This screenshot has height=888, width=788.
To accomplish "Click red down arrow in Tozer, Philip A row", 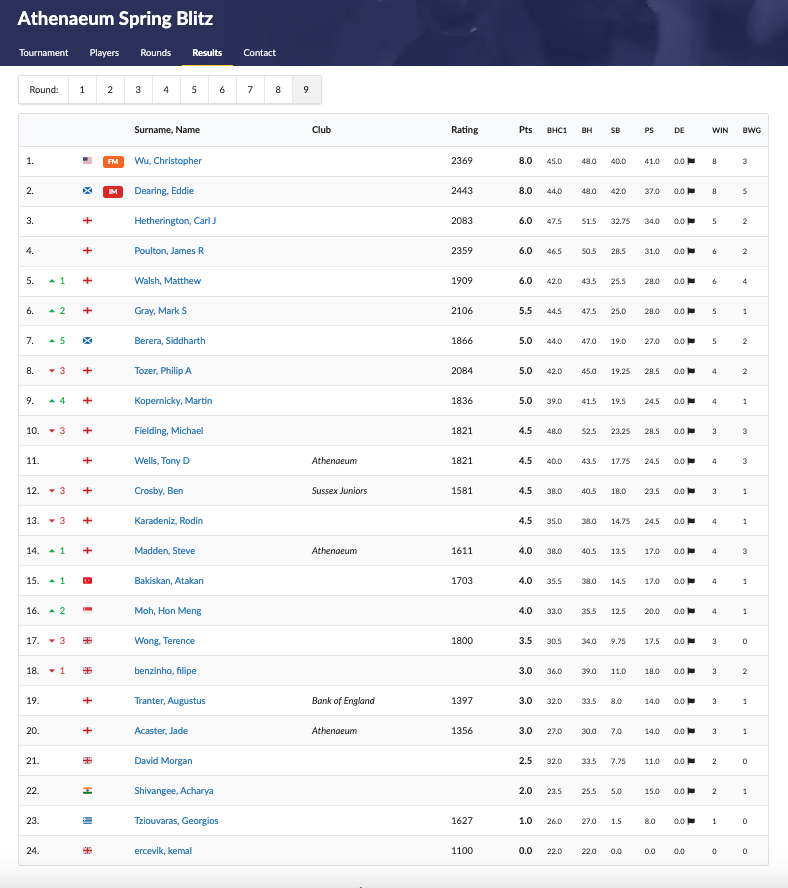I will tap(52, 371).
